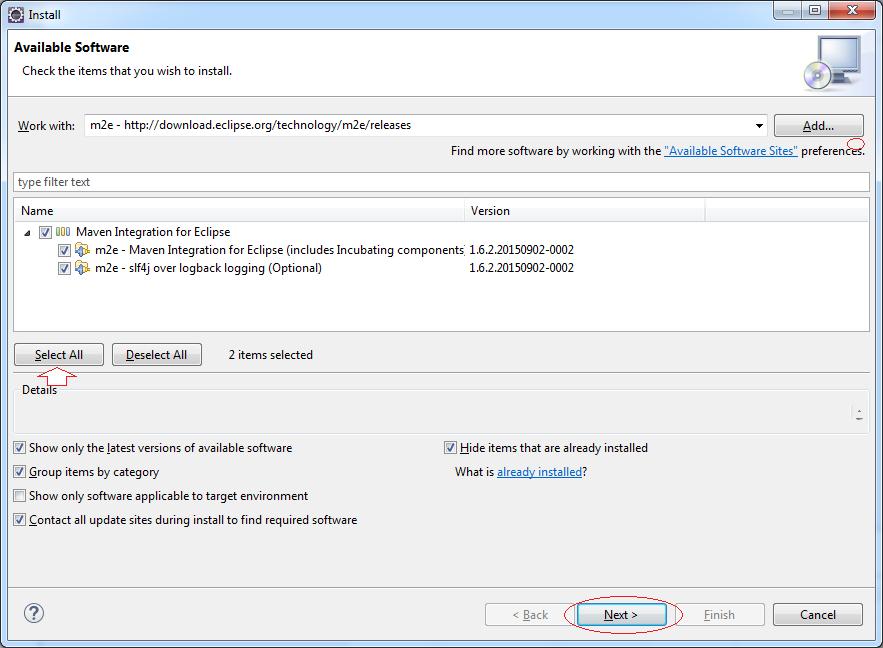Focus the type filter text field

[441, 182]
